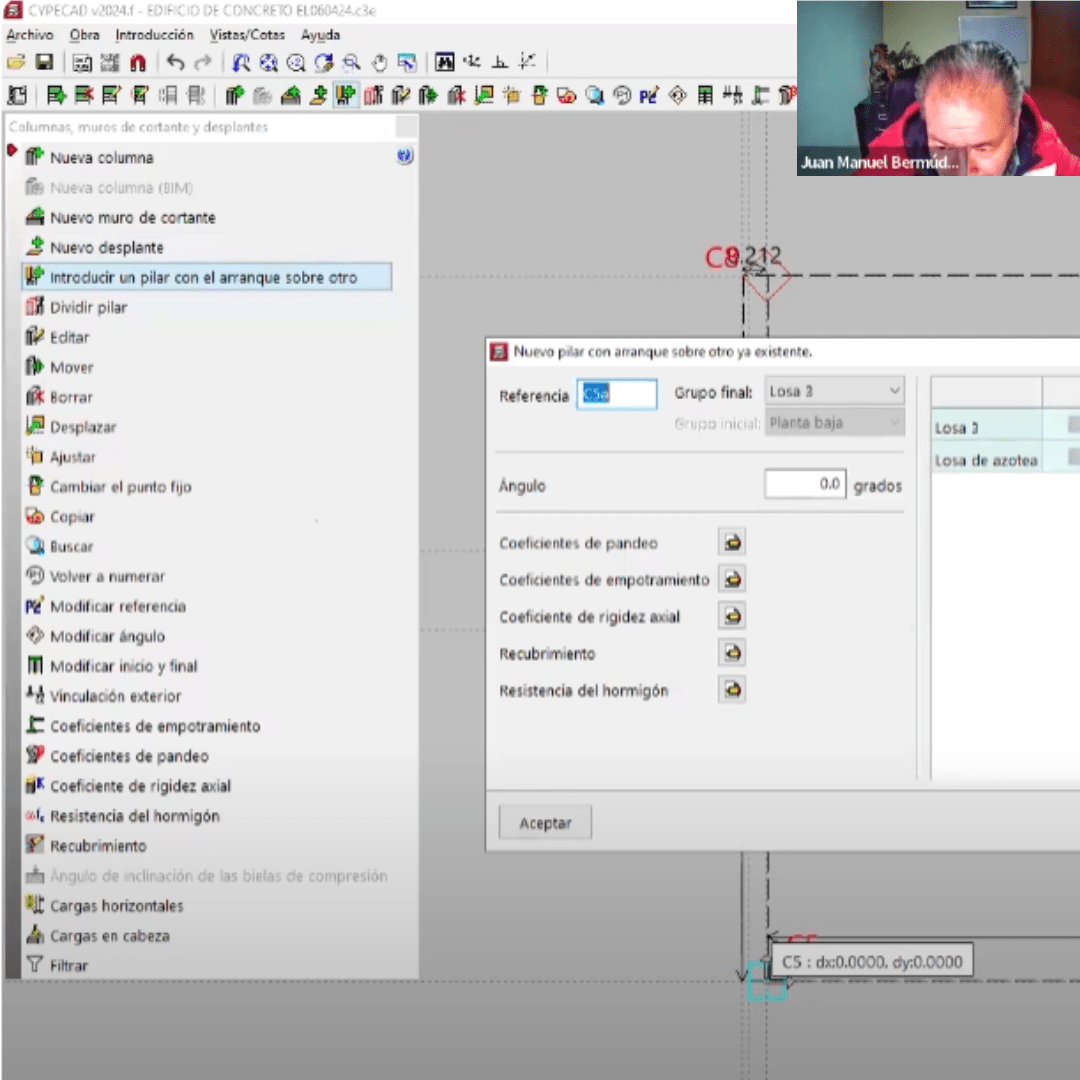Screen dimensions: 1080x1080
Task: Click the blue help icon beside Nueva columna
Action: [x=404, y=156]
